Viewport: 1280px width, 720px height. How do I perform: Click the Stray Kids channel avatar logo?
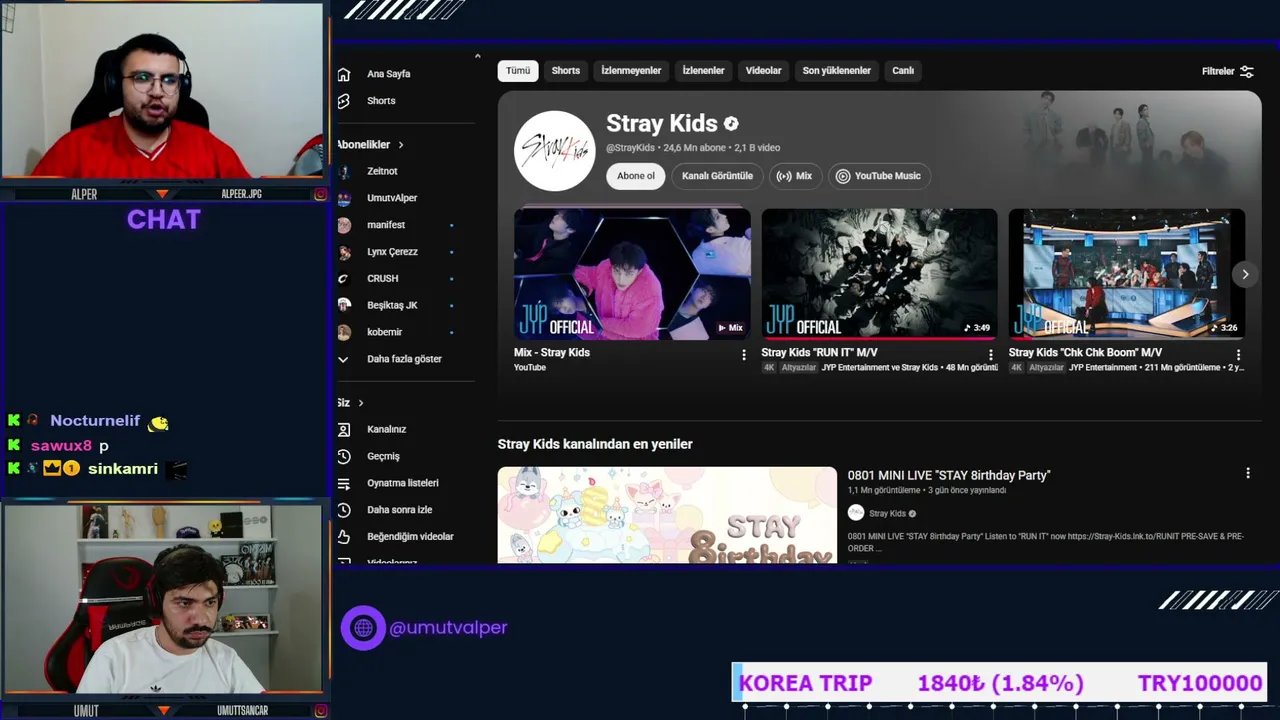554,150
